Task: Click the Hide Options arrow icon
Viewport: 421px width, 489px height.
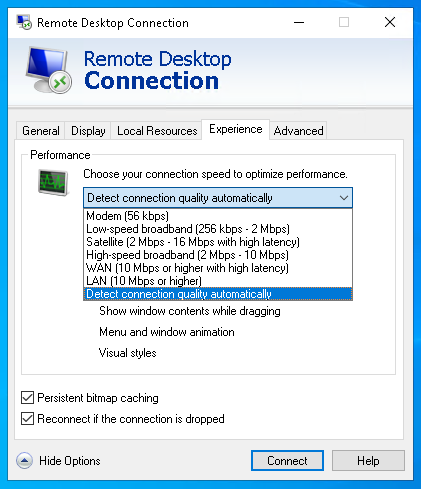Action: tap(24, 461)
